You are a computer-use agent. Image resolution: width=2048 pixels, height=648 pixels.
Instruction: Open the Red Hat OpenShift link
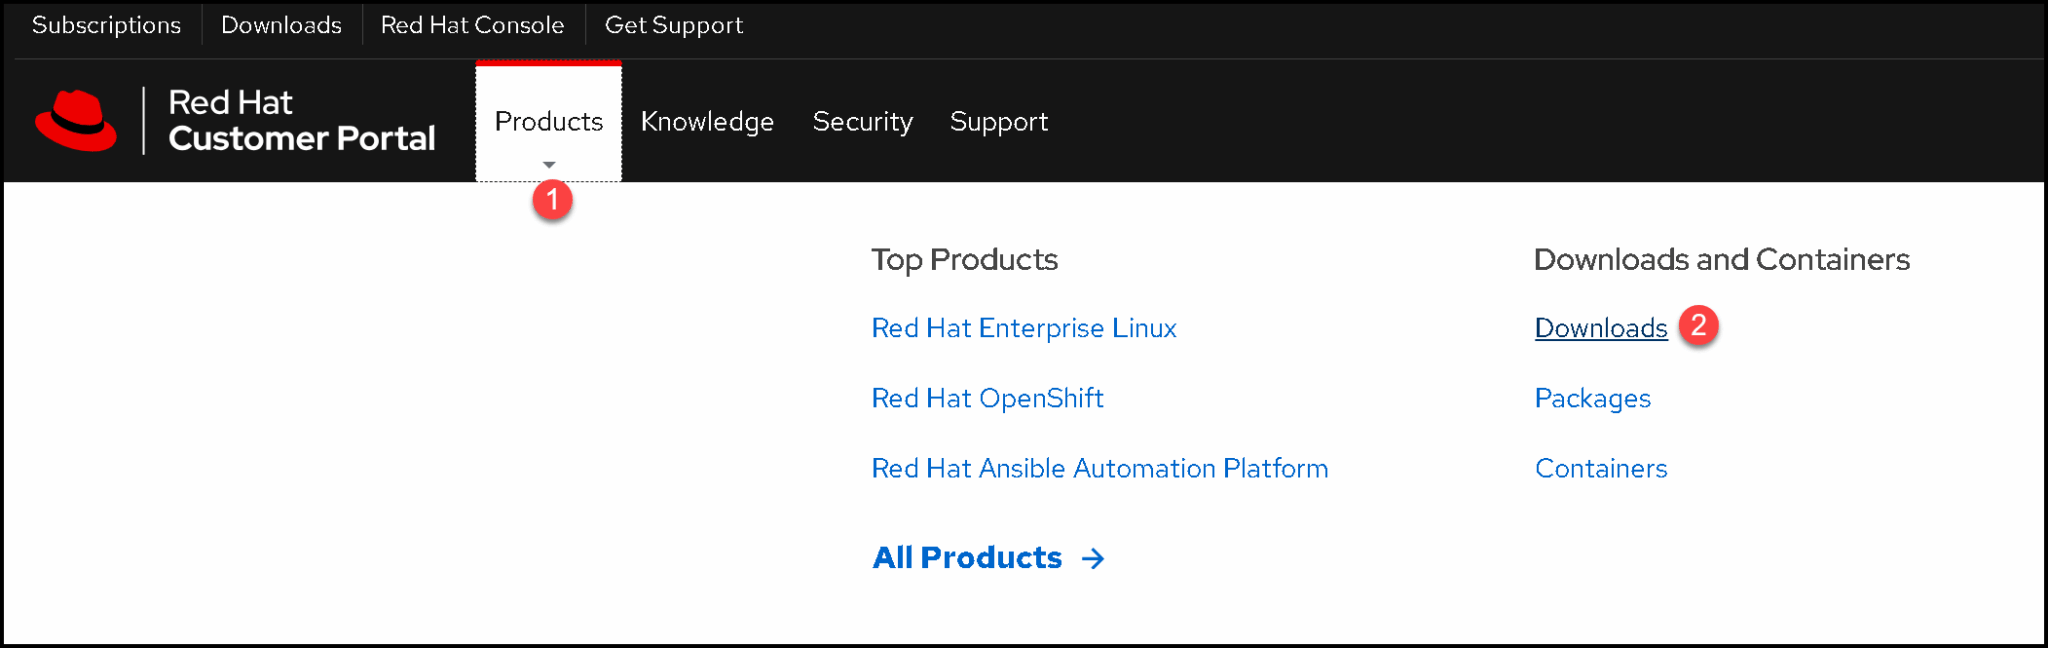coord(987,398)
